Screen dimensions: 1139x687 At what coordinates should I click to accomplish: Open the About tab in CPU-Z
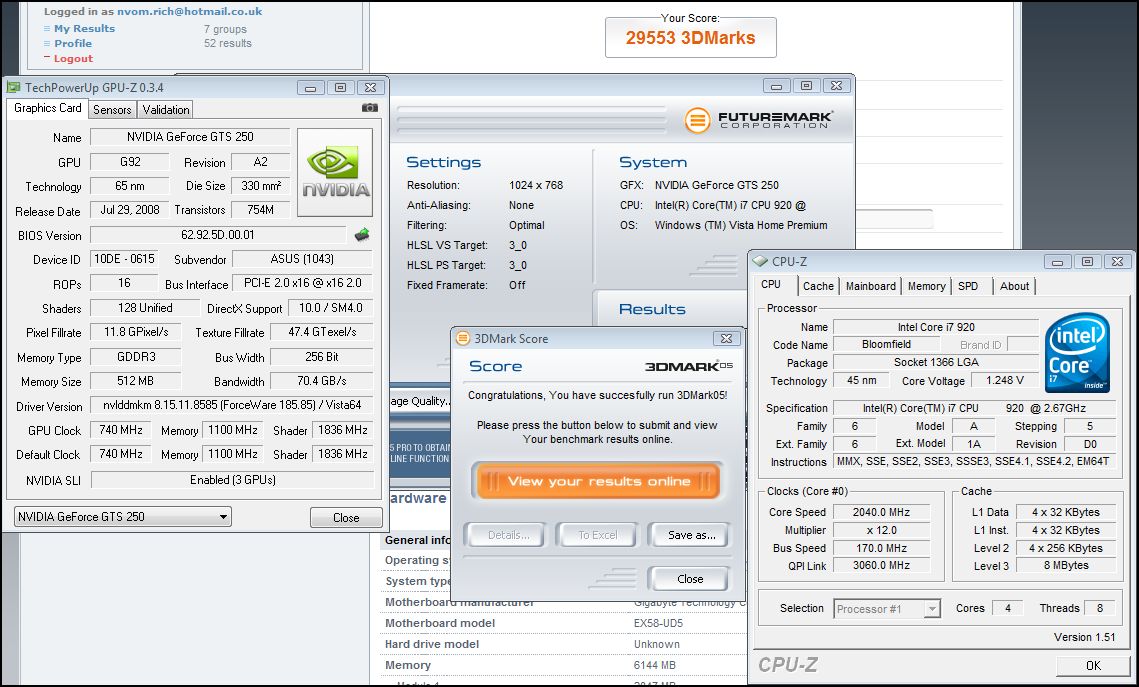pos(1015,286)
